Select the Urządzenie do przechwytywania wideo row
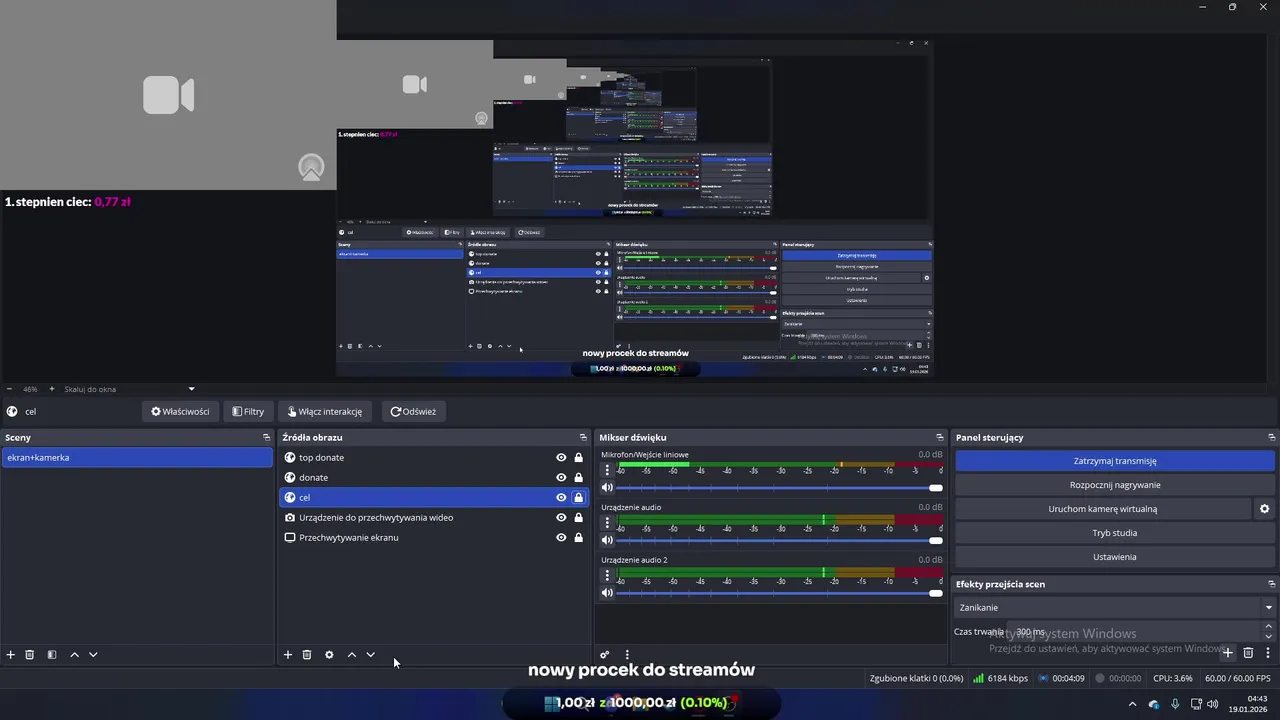 click(433, 518)
